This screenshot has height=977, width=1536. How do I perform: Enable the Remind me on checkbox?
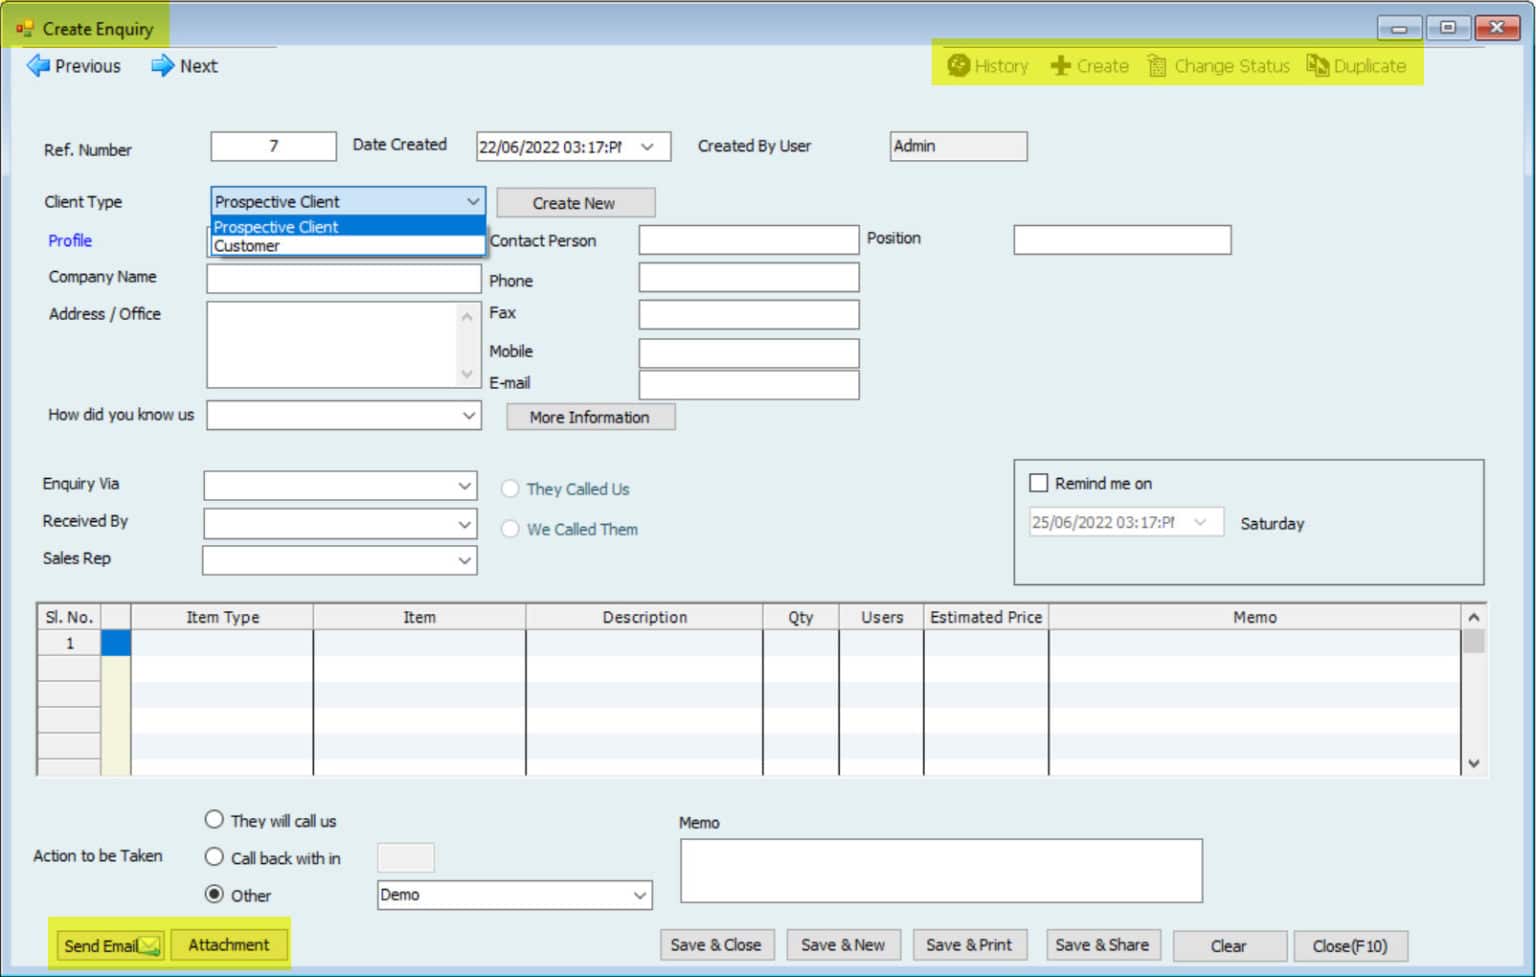coord(1039,483)
